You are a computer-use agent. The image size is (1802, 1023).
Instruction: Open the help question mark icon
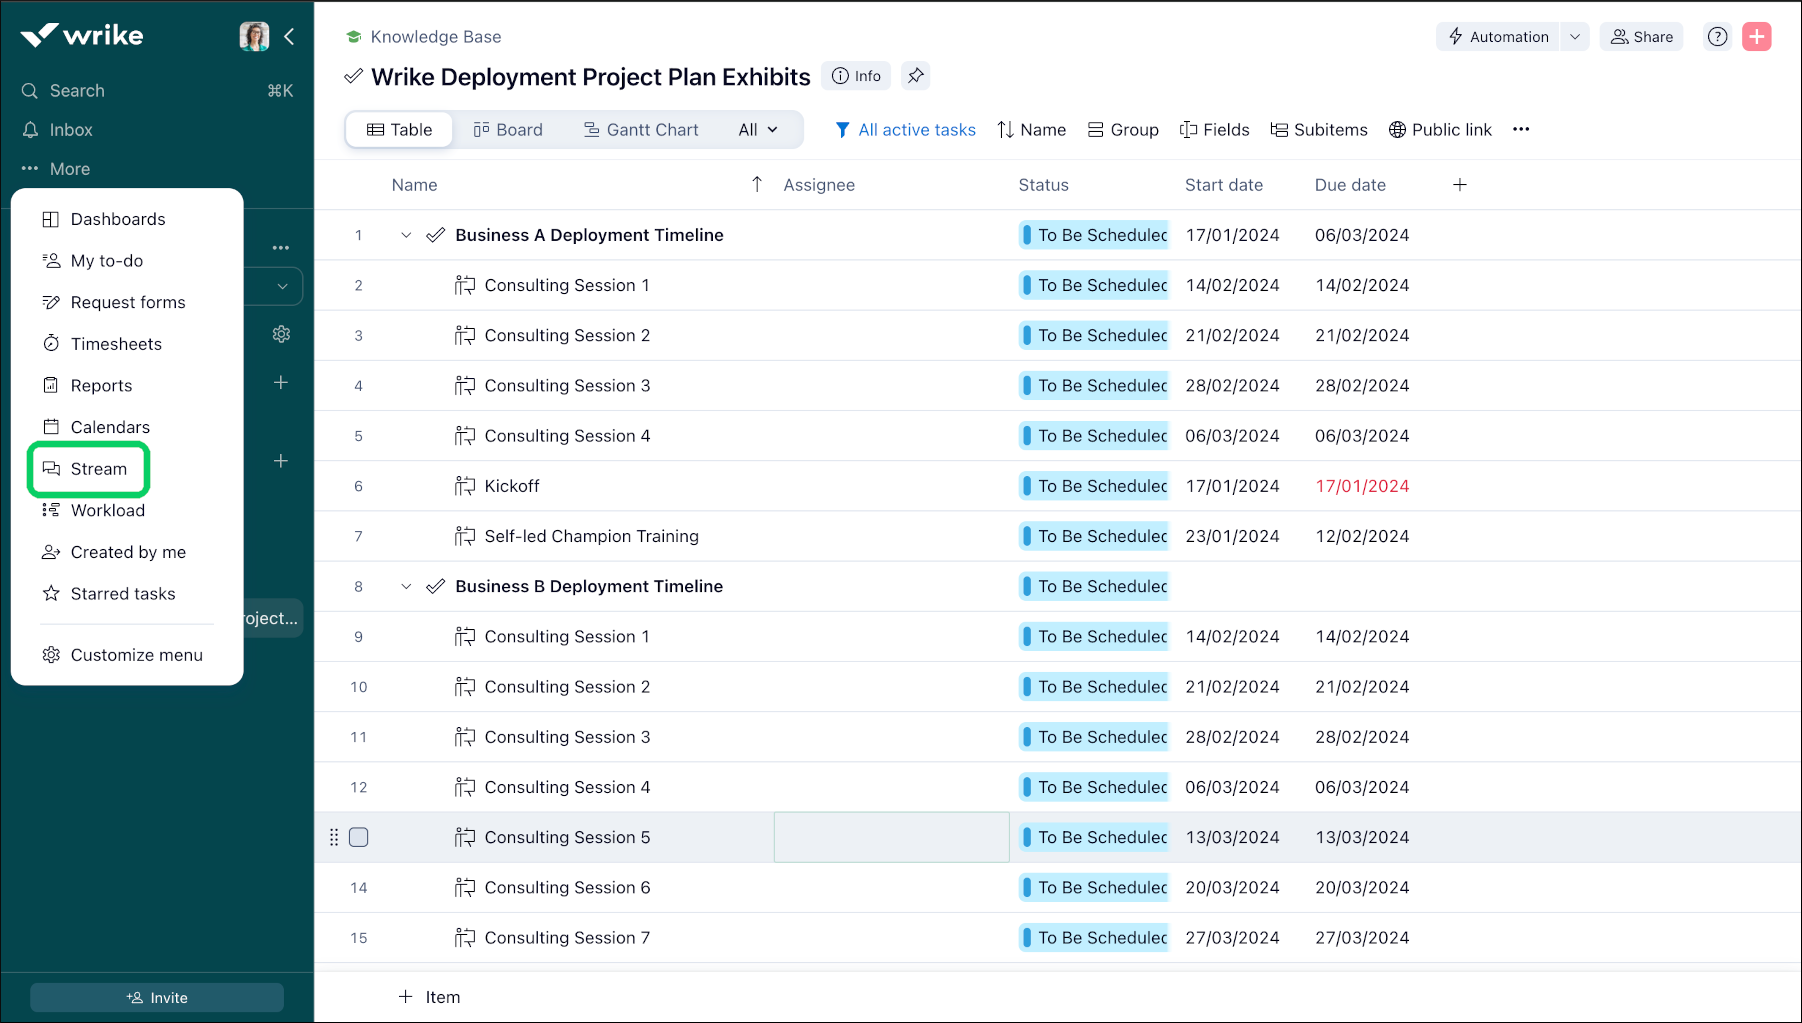tap(1717, 37)
